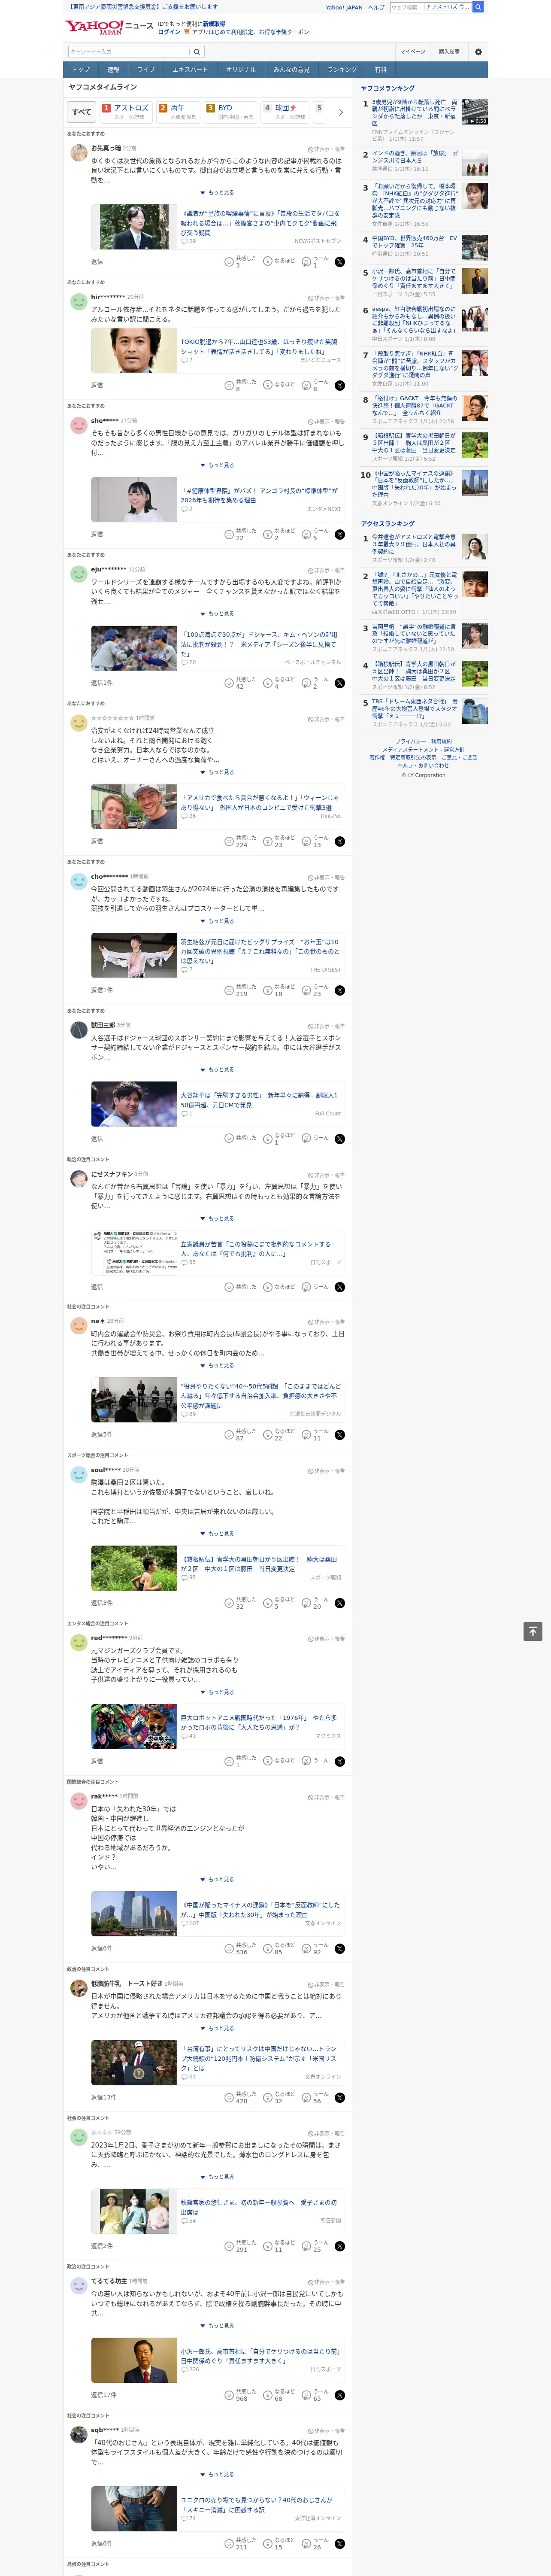This screenshot has height=2576, width=551.
Task: Click 共感した icon on hir******** comment
Action: click(x=229, y=385)
